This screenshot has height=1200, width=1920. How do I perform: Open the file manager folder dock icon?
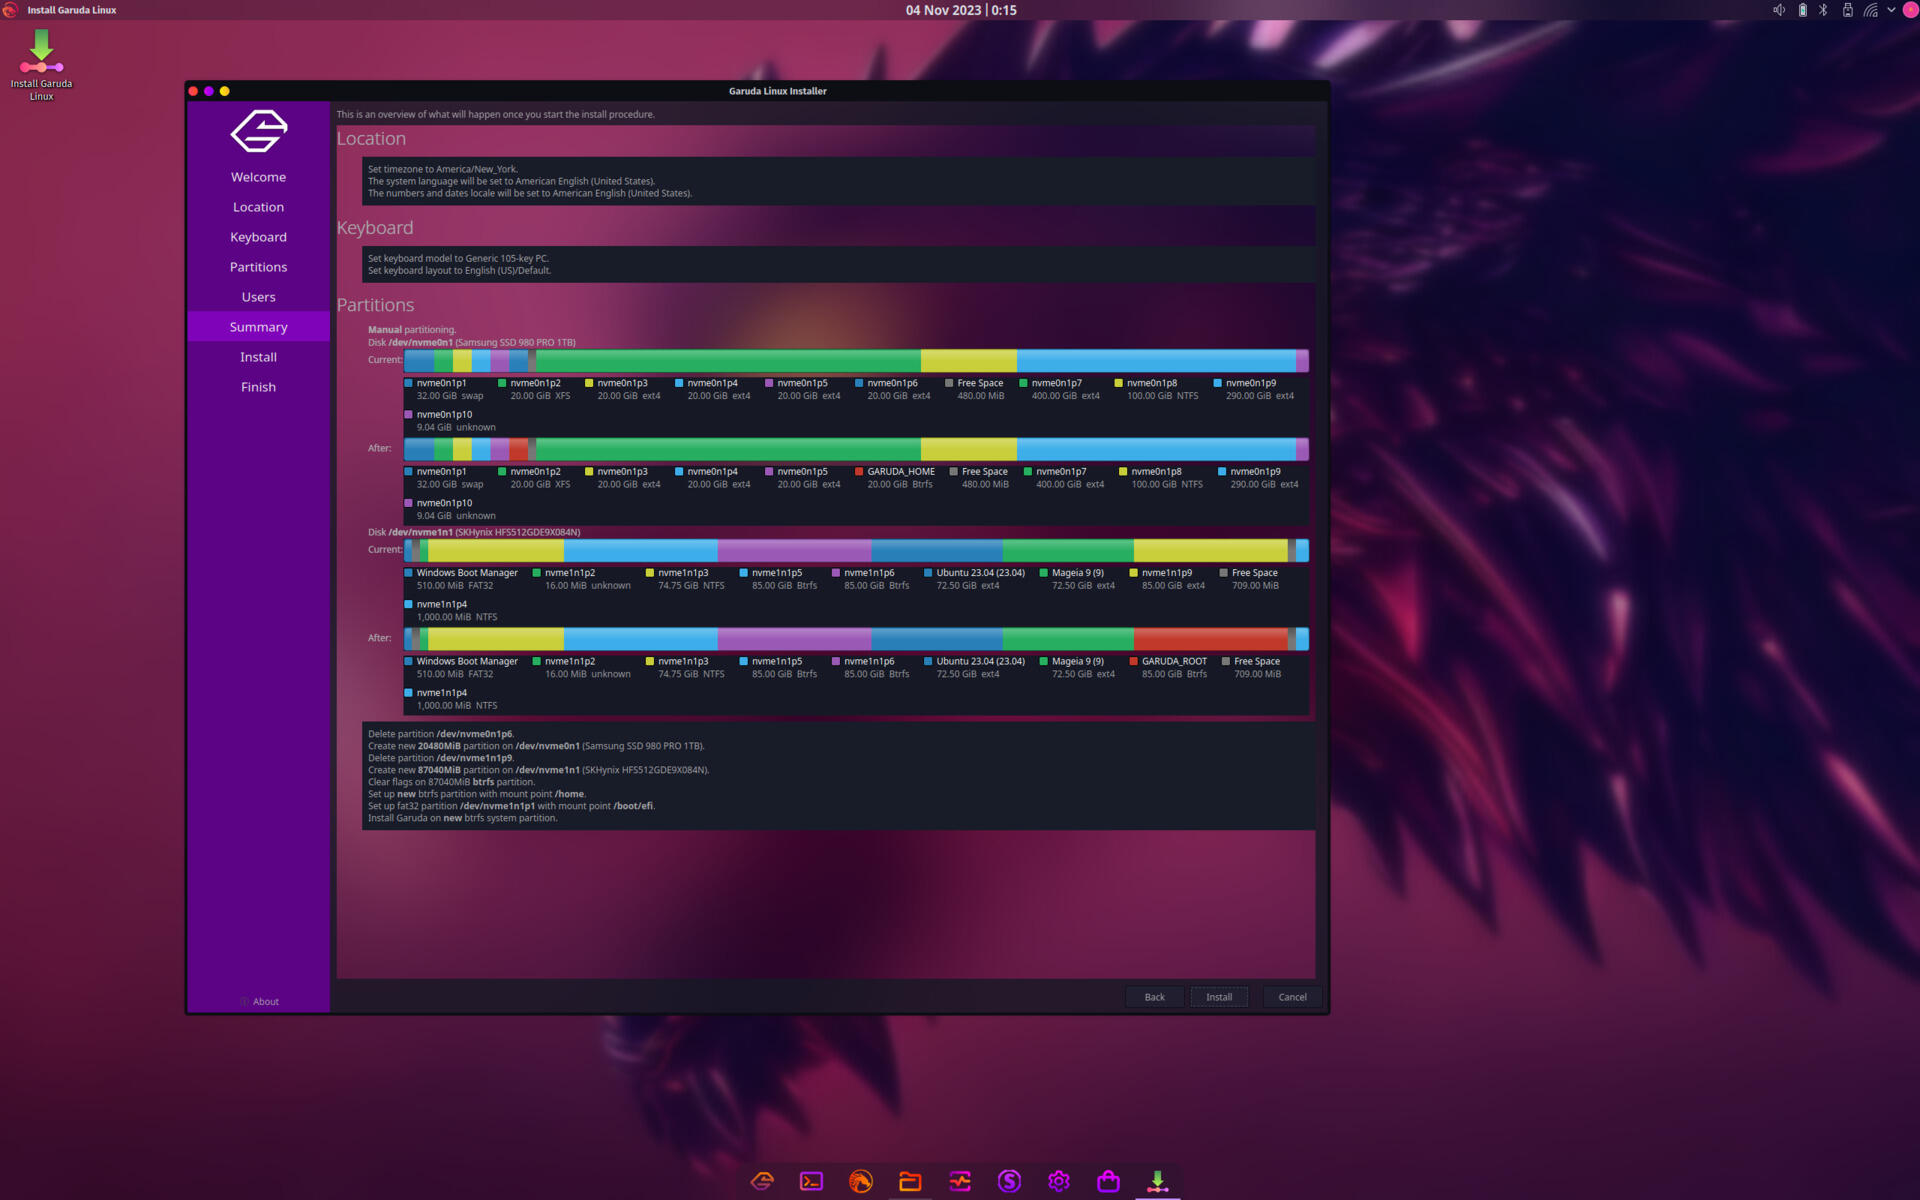click(x=910, y=1181)
